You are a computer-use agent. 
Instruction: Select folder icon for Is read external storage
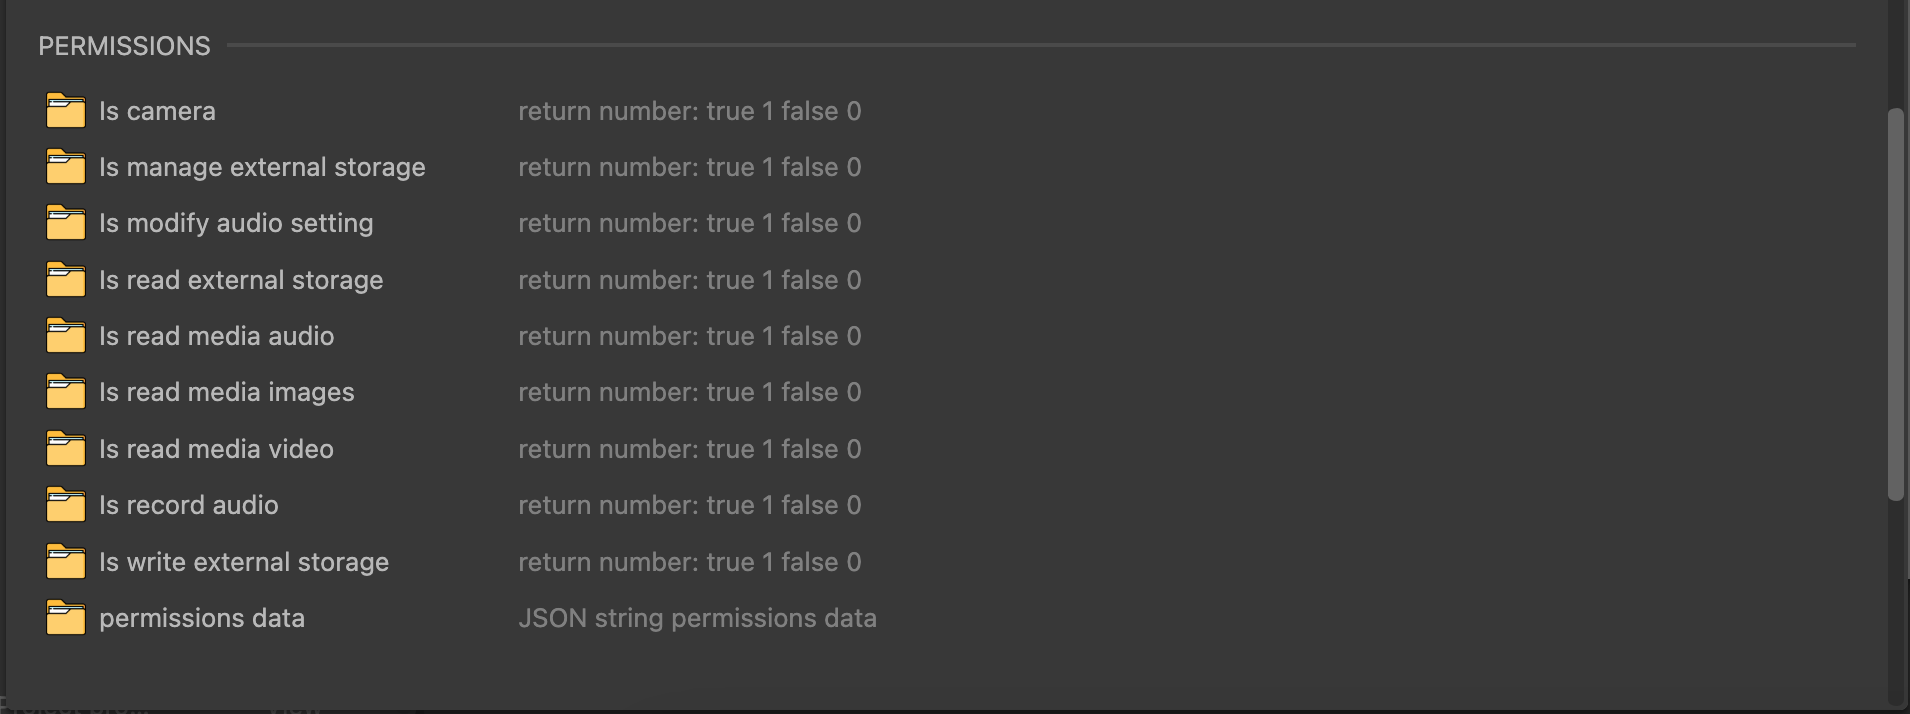(66, 280)
